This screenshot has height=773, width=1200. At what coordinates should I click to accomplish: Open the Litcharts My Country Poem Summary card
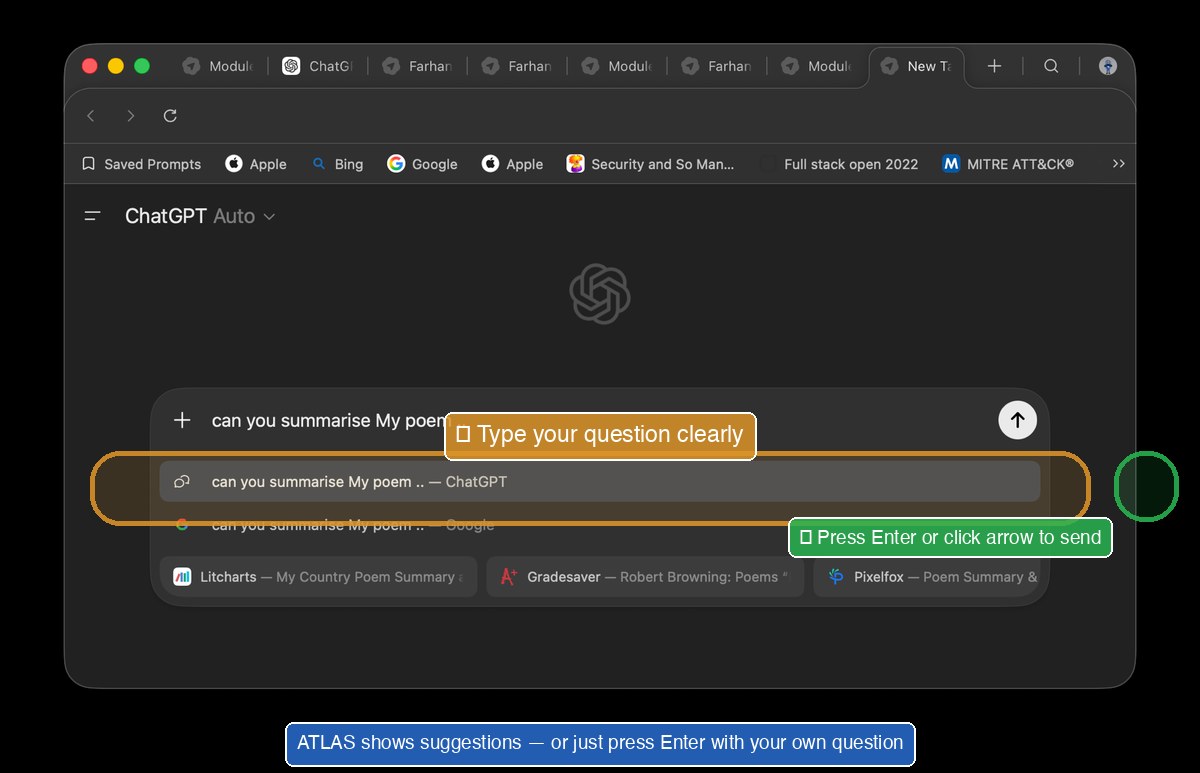(318, 577)
